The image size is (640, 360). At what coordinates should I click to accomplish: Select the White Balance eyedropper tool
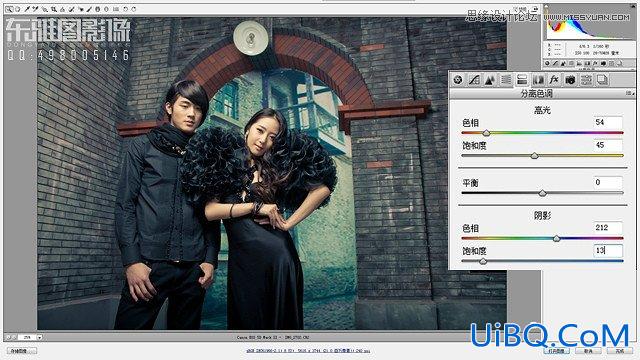27,9
